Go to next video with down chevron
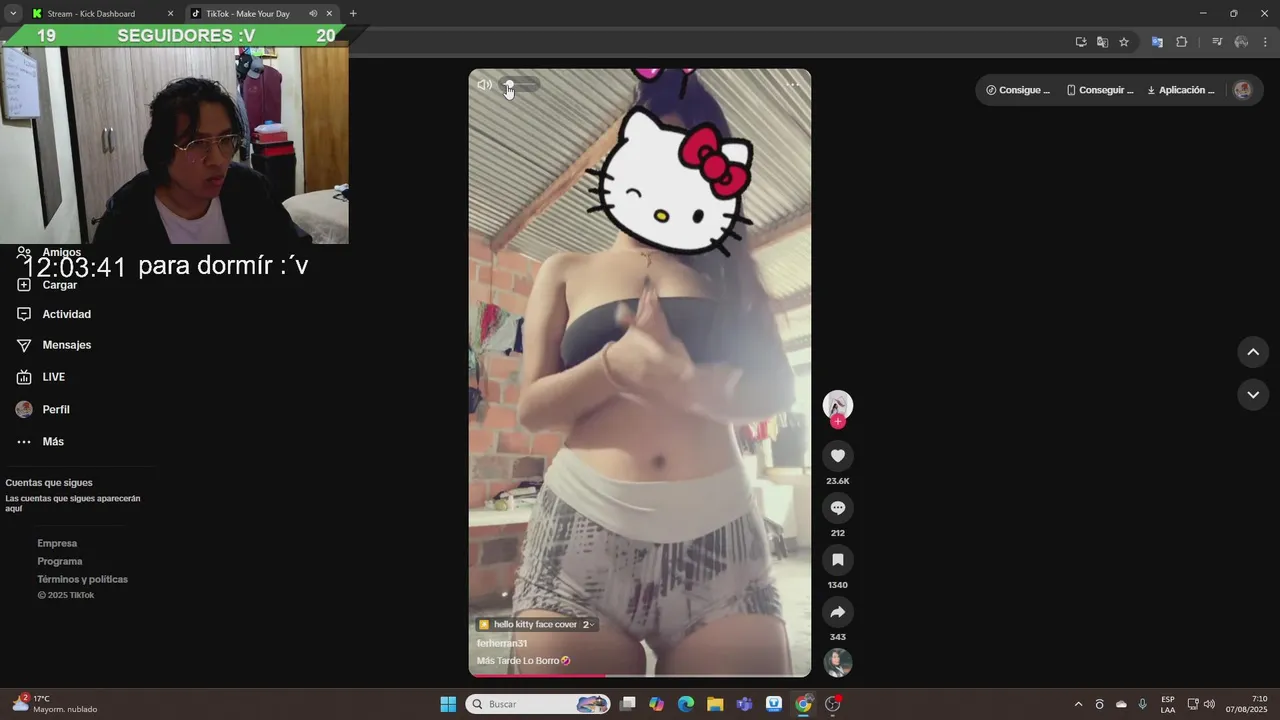The width and height of the screenshot is (1280, 720). click(x=1253, y=395)
